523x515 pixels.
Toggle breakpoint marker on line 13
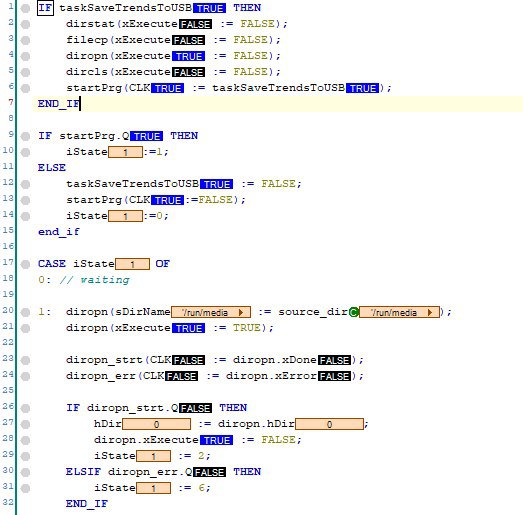(x=25, y=200)
